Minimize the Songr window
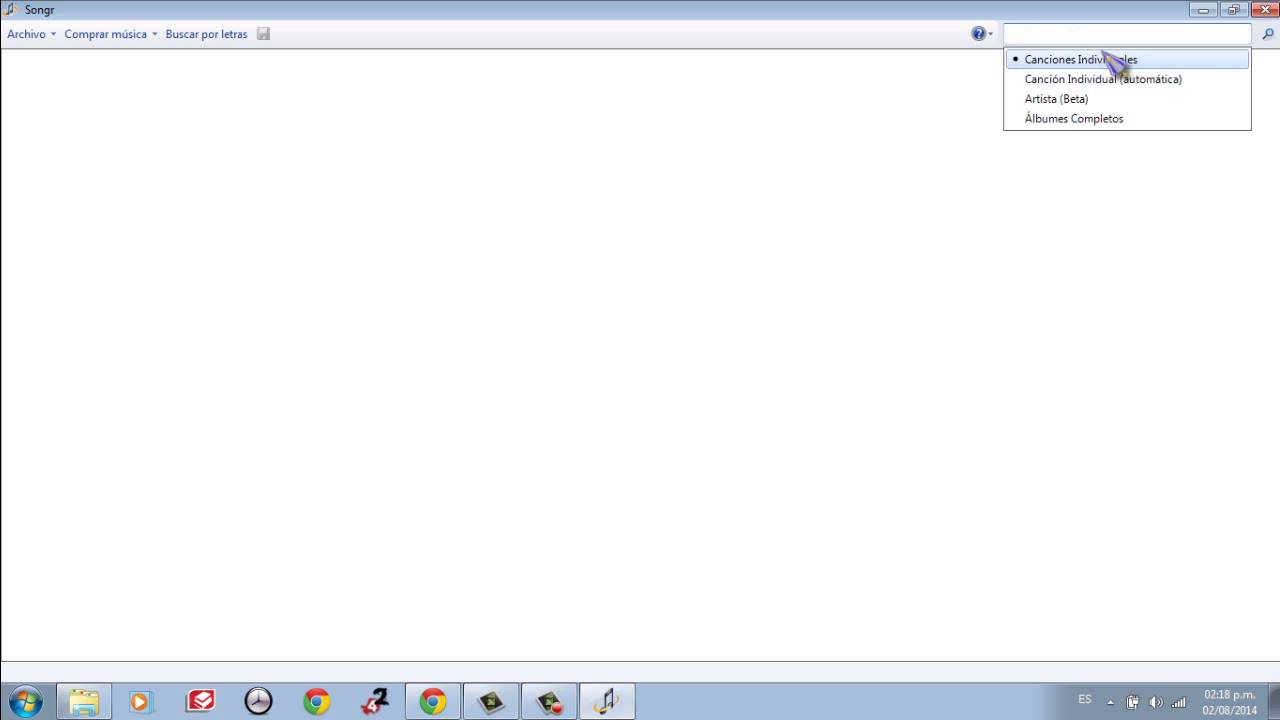Screen dimensions: 1280x720 click(x=1203, y=10)
